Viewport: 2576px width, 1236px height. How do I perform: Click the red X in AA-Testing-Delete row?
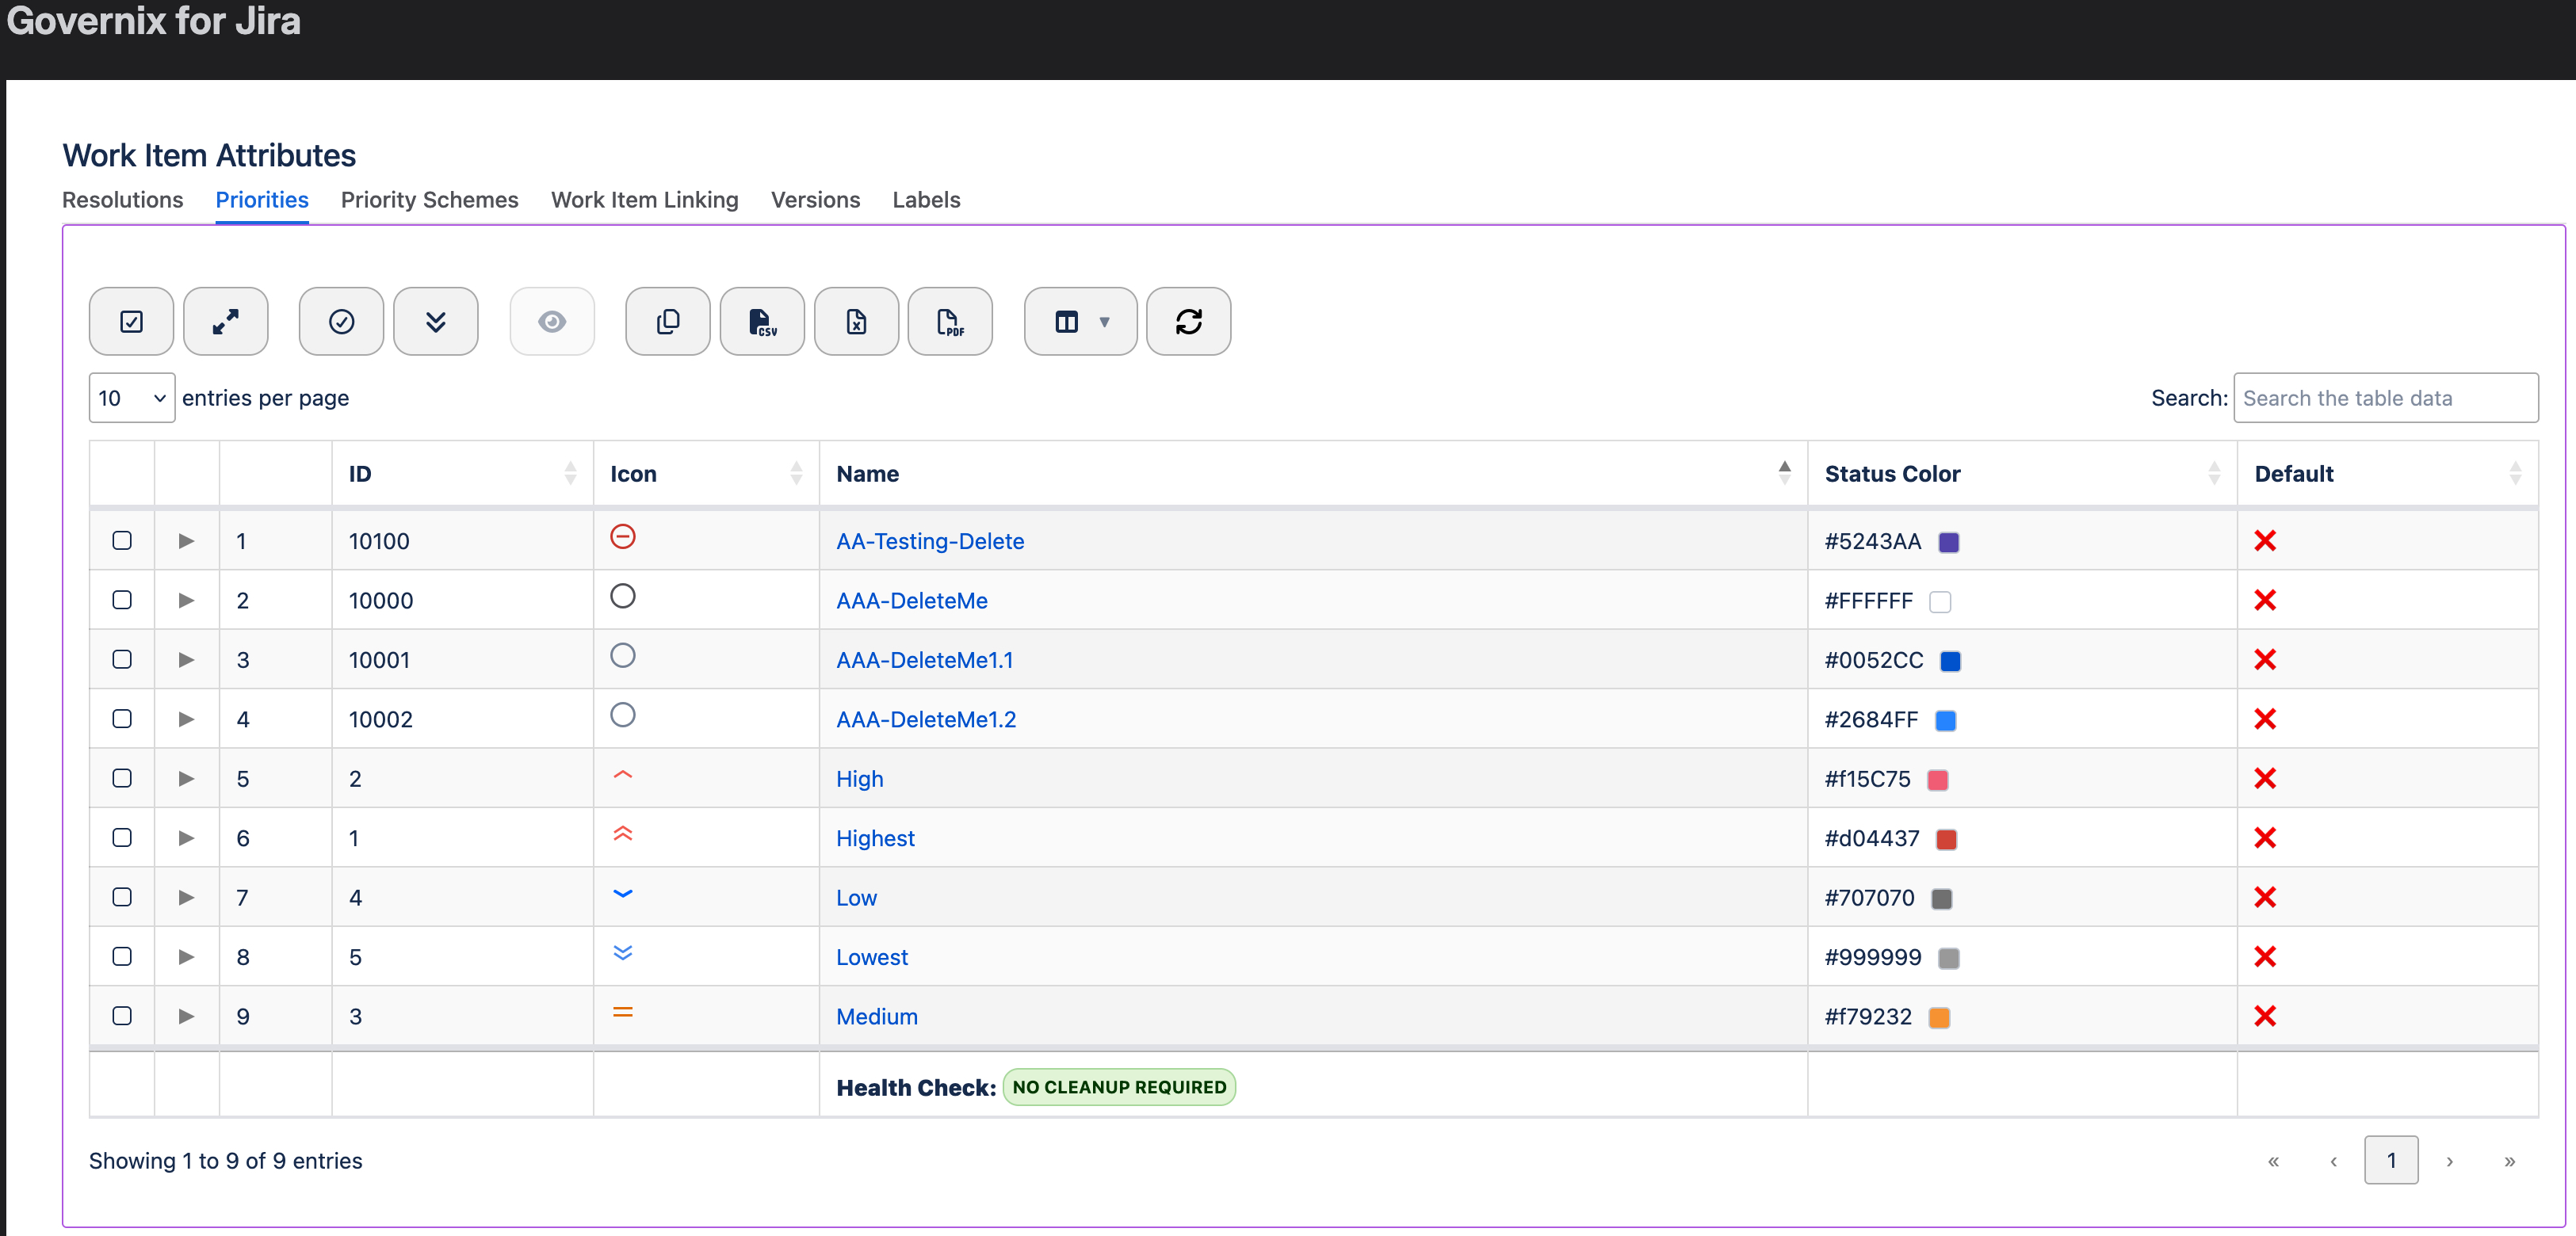click(x=2265, y=541)
